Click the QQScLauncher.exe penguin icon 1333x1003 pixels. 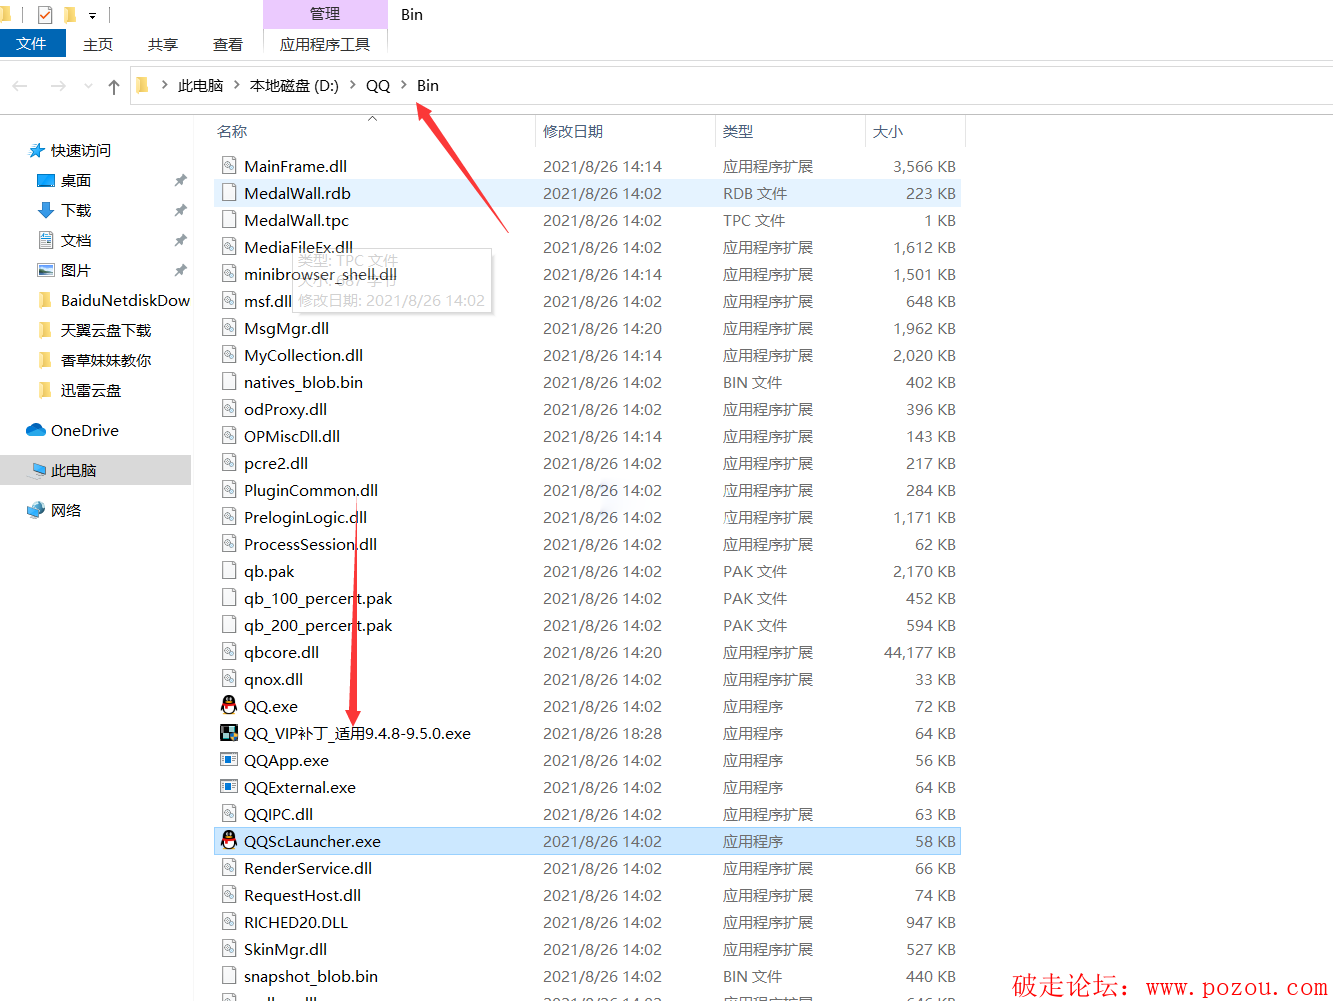(229, 841)
